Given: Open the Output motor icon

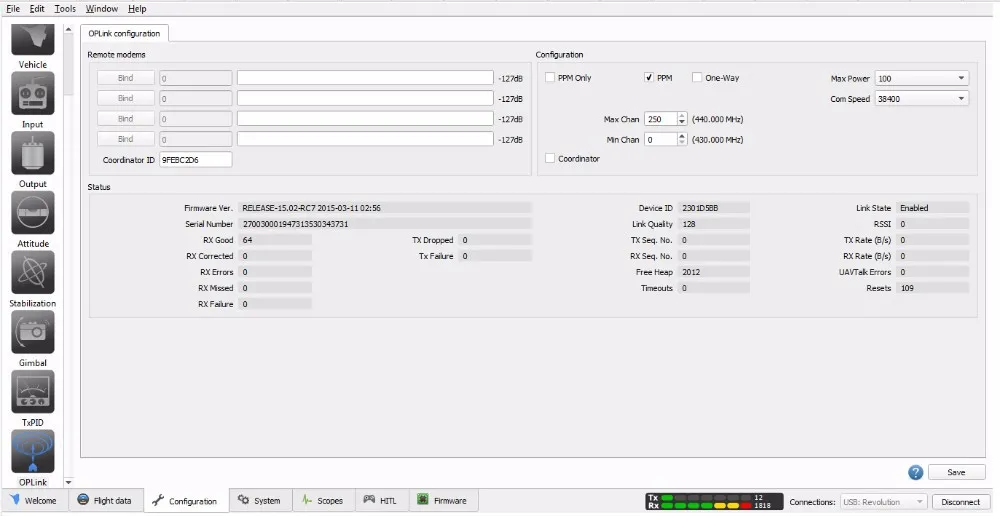Looking at the screenshot, I should pos(33,153).
